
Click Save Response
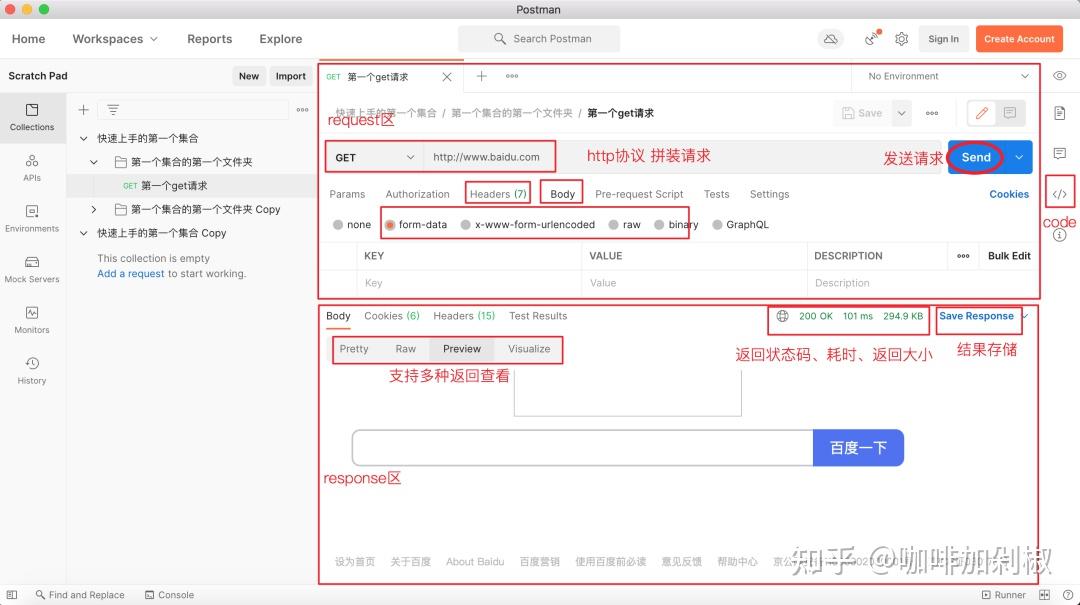[x=977, y=316]
